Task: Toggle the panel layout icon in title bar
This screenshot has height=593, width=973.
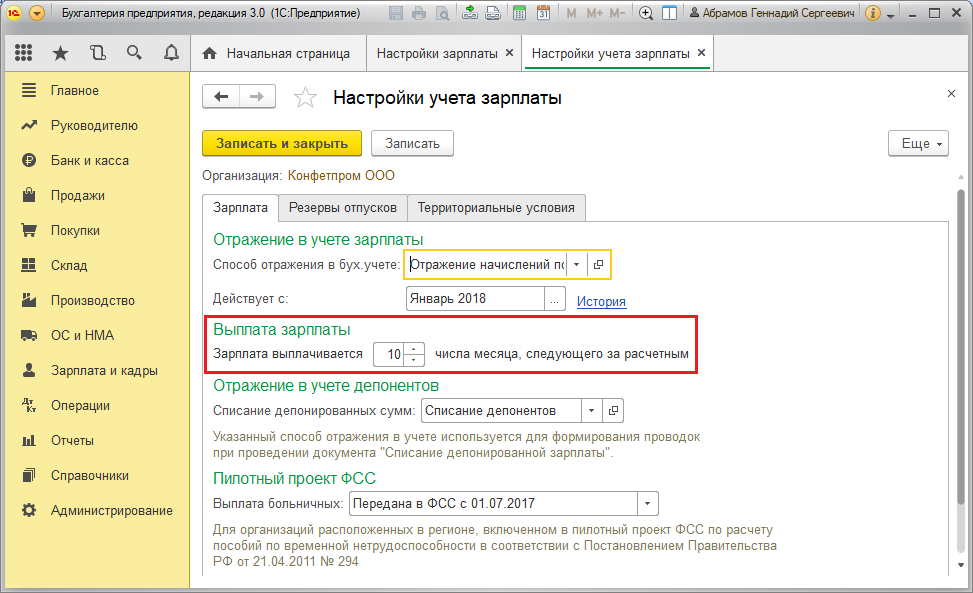Action: point(670,12)
